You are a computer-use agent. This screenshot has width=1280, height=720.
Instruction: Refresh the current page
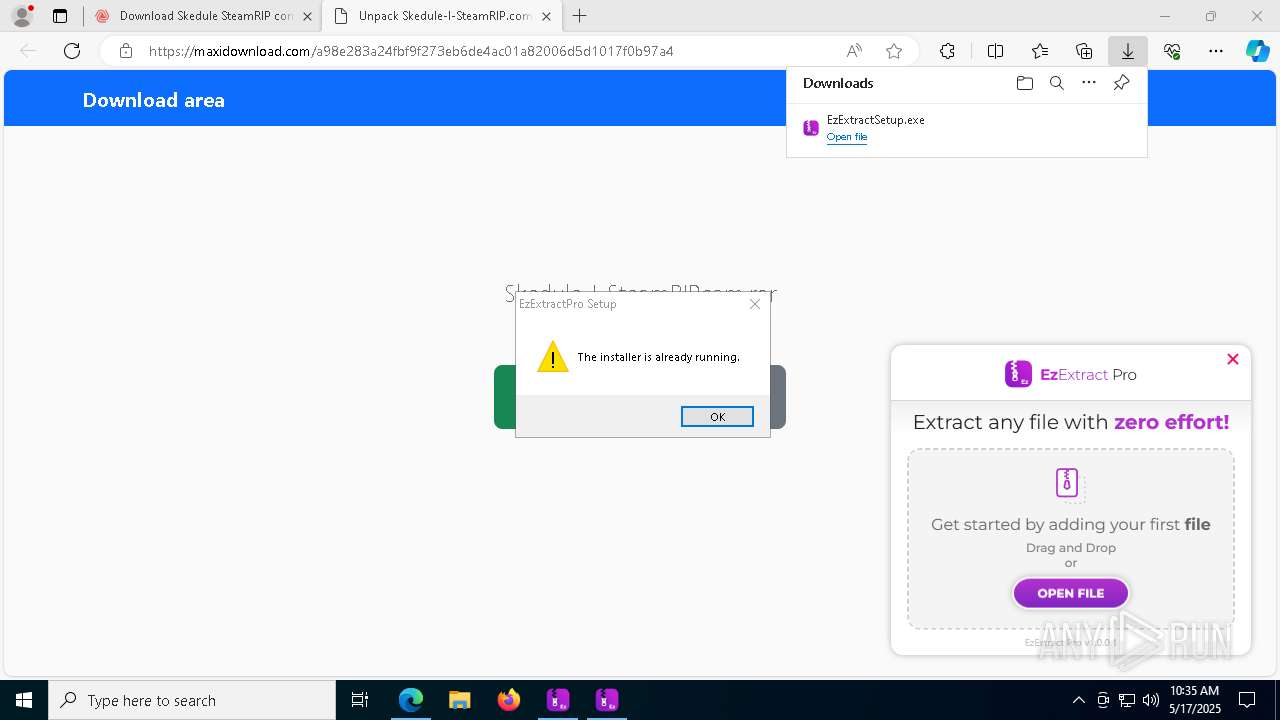[72, 51]
